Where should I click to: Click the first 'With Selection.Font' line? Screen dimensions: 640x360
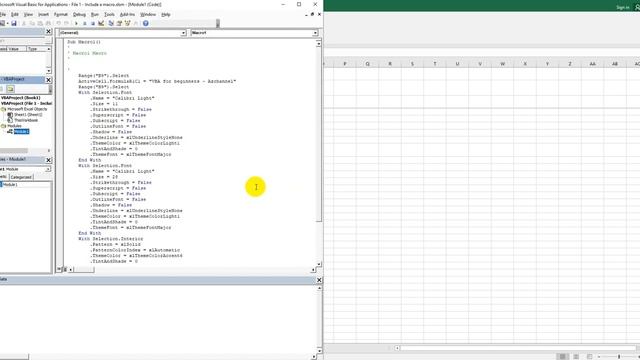click(x=105, y=93)
